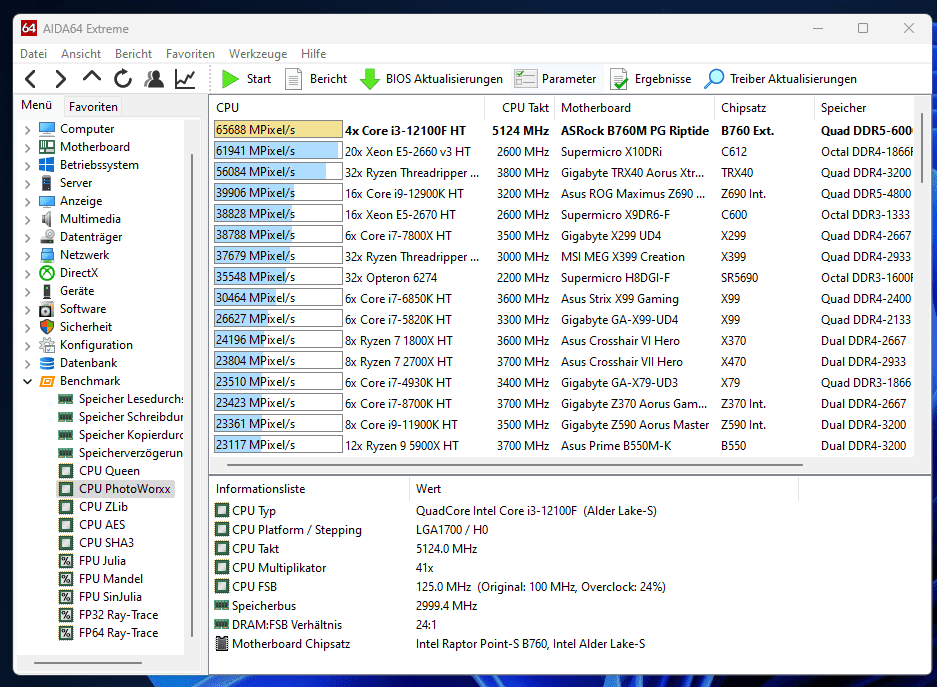Screen dimensions: 937x687
Task: Expand the Software tree node
Action: (27, 309)
